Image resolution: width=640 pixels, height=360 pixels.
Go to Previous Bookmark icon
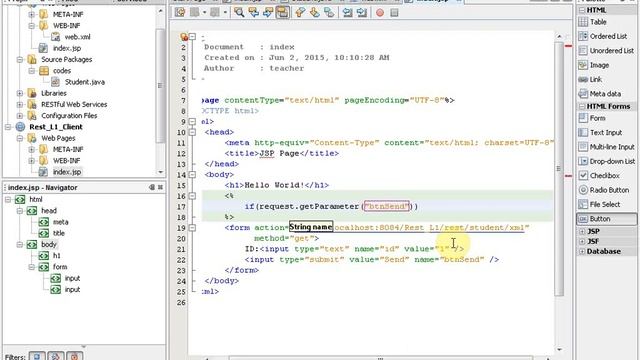click(x=300, y=13)
